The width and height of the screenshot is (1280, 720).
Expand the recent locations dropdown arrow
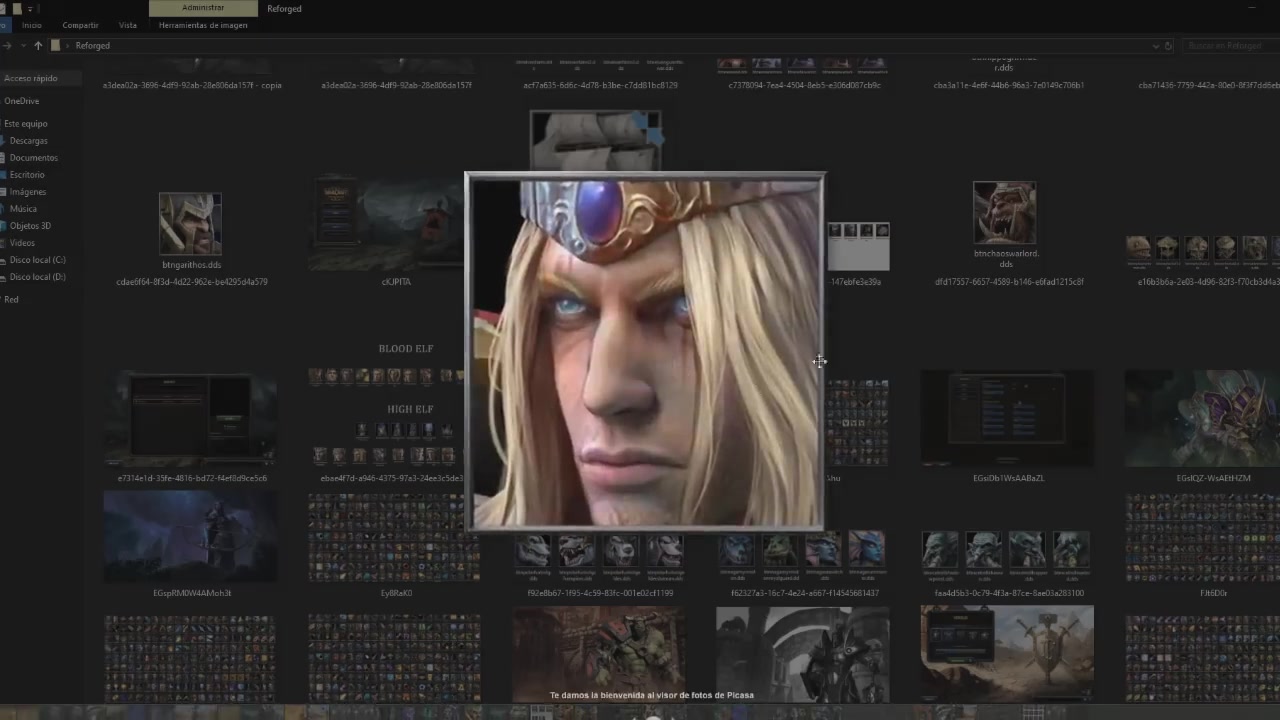tap(22, 46)
